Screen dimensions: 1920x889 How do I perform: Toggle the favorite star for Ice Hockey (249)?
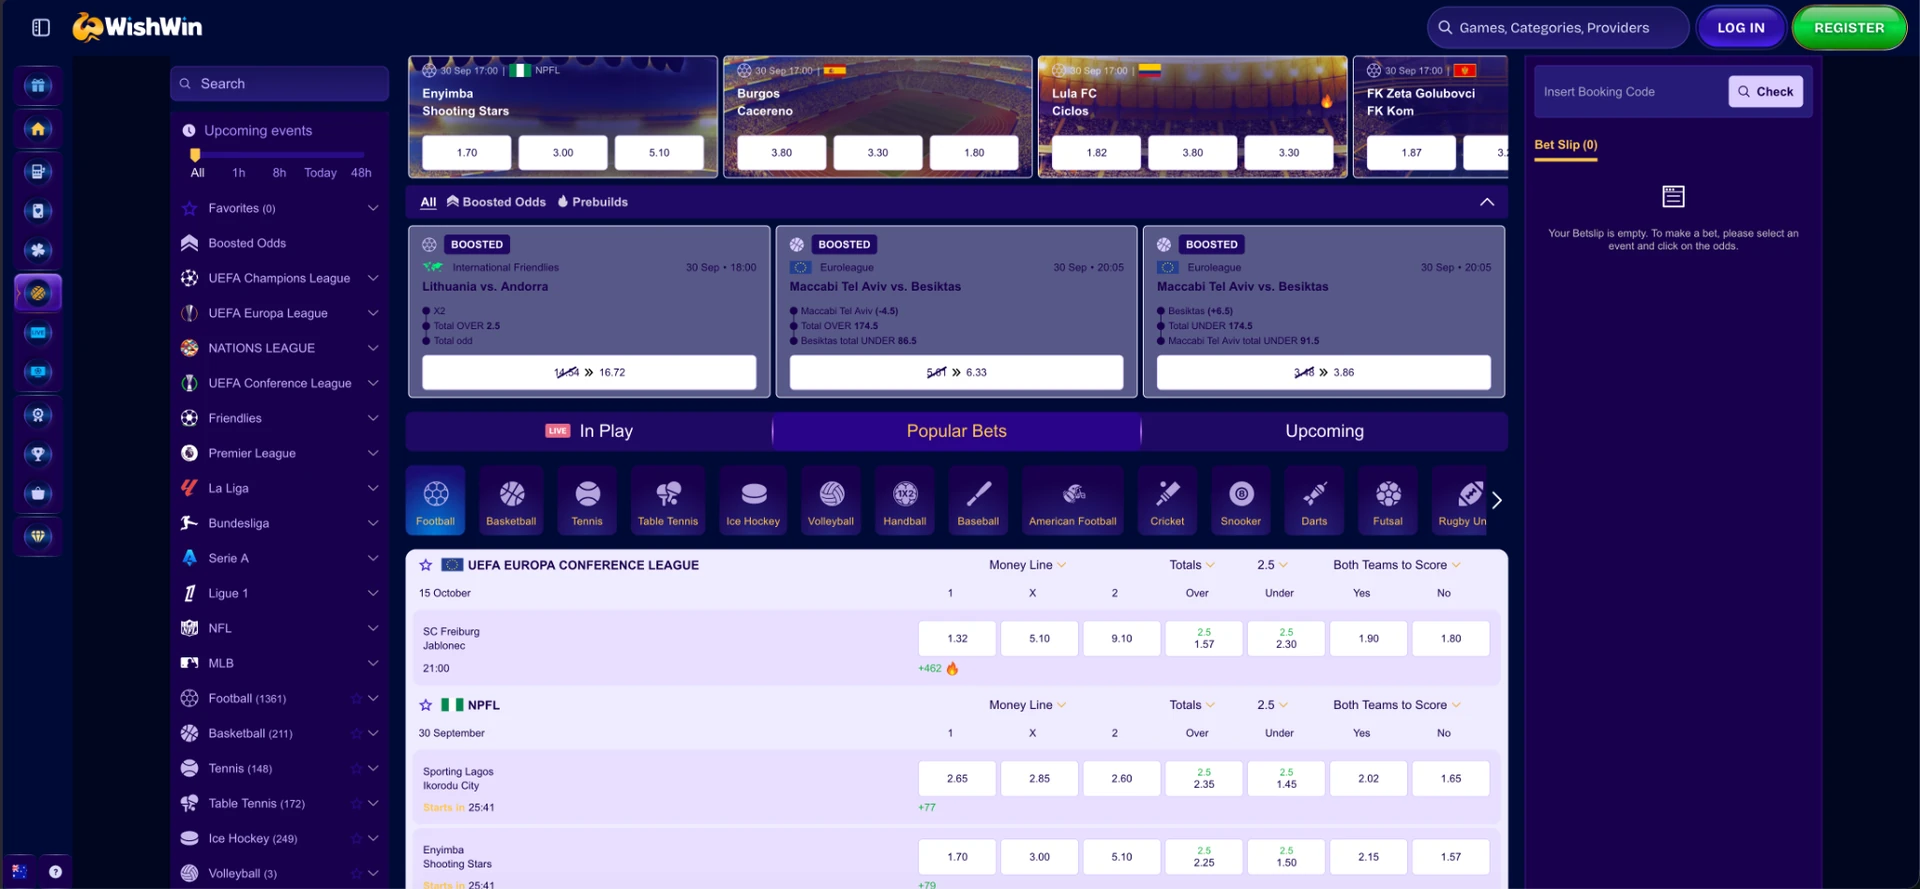pyautogui.click(x=356, y=839)
